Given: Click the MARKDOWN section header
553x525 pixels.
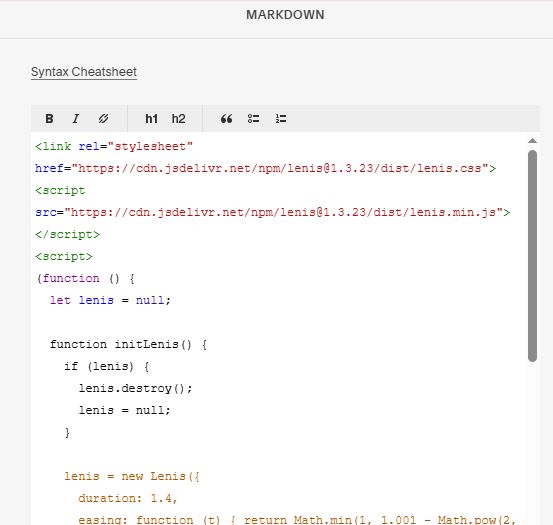Looking at the screenshot, I should click(x=285, y=15).
